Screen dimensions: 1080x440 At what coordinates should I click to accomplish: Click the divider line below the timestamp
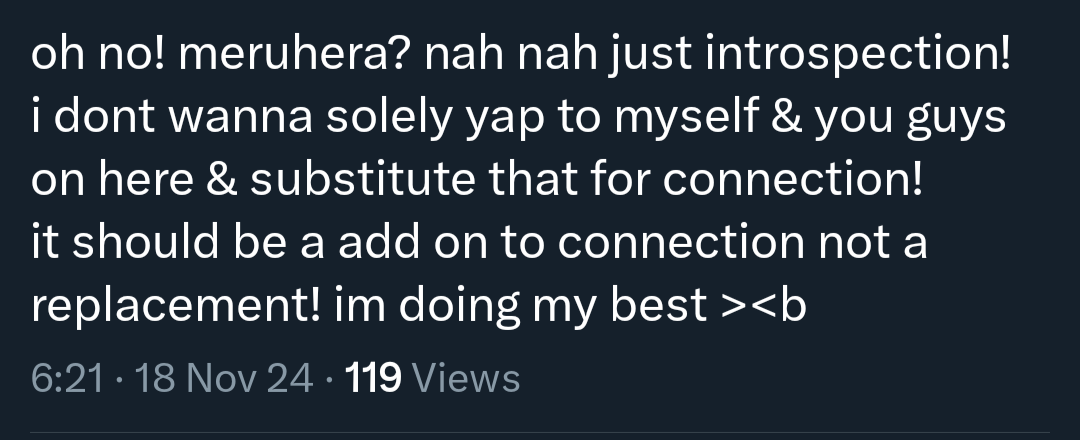[540, 433]
